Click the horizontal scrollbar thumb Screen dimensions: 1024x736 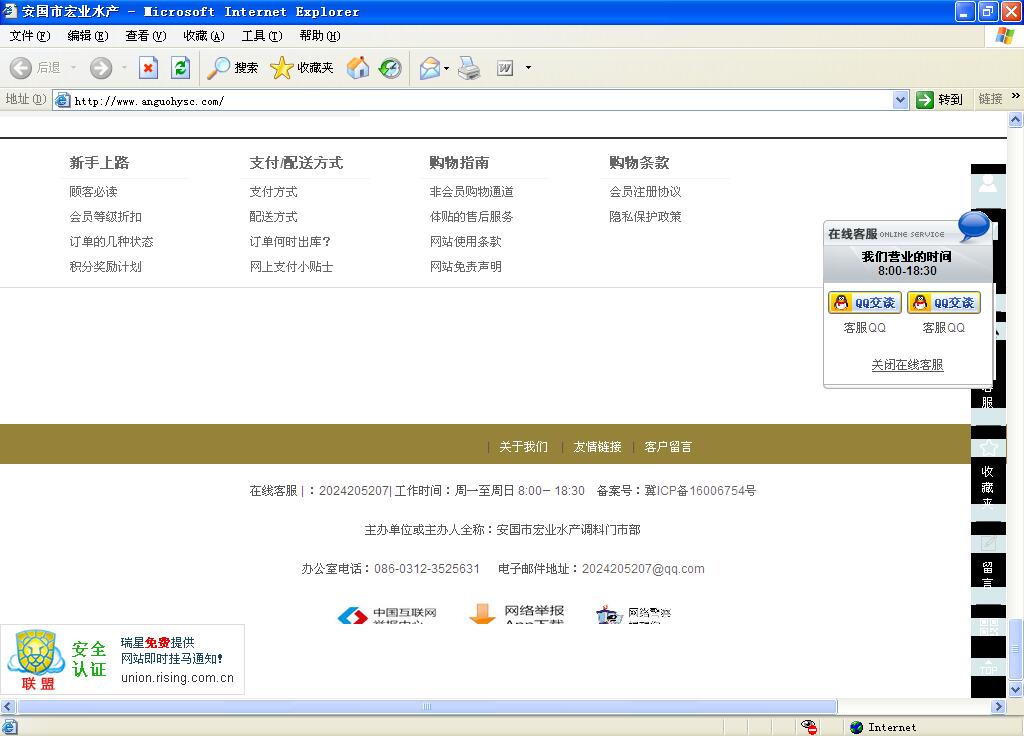tap(425, 707)
